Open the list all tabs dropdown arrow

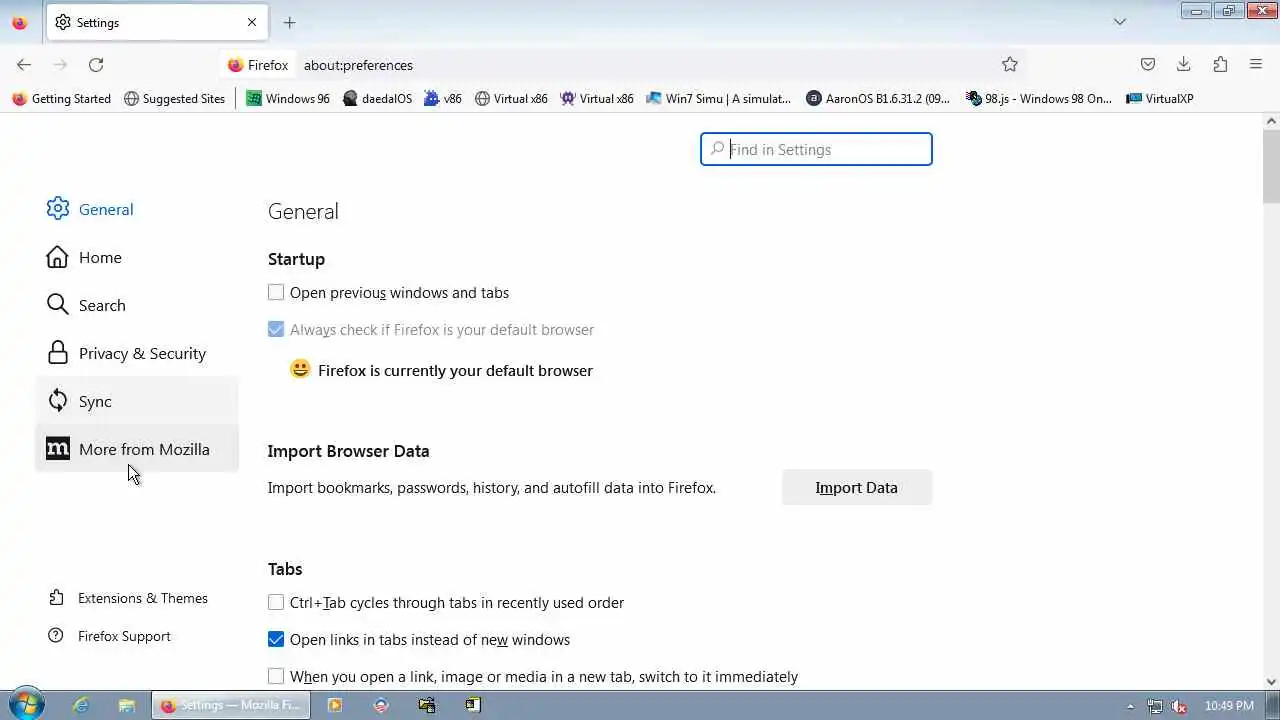point(1120,22)
